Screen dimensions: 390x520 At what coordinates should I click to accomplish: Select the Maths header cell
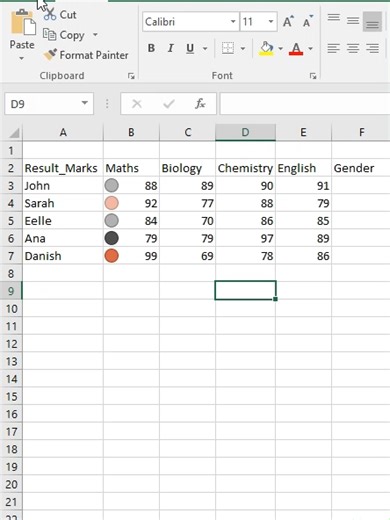131,168
